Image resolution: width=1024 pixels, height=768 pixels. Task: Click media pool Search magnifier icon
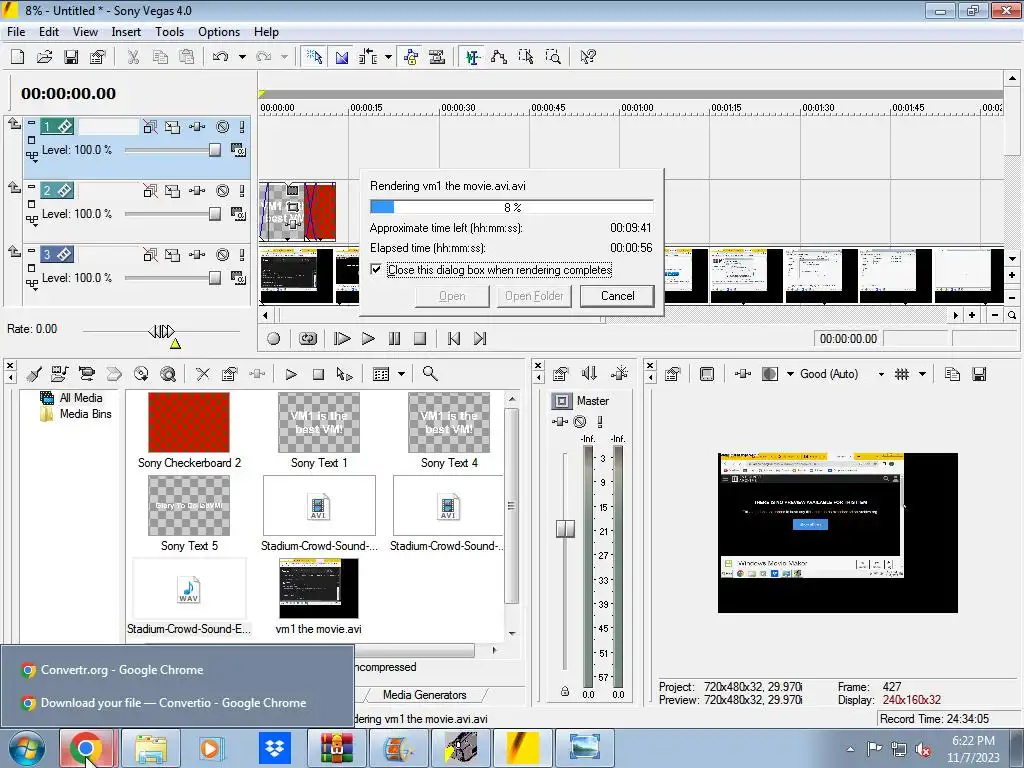tap(430, 374)
